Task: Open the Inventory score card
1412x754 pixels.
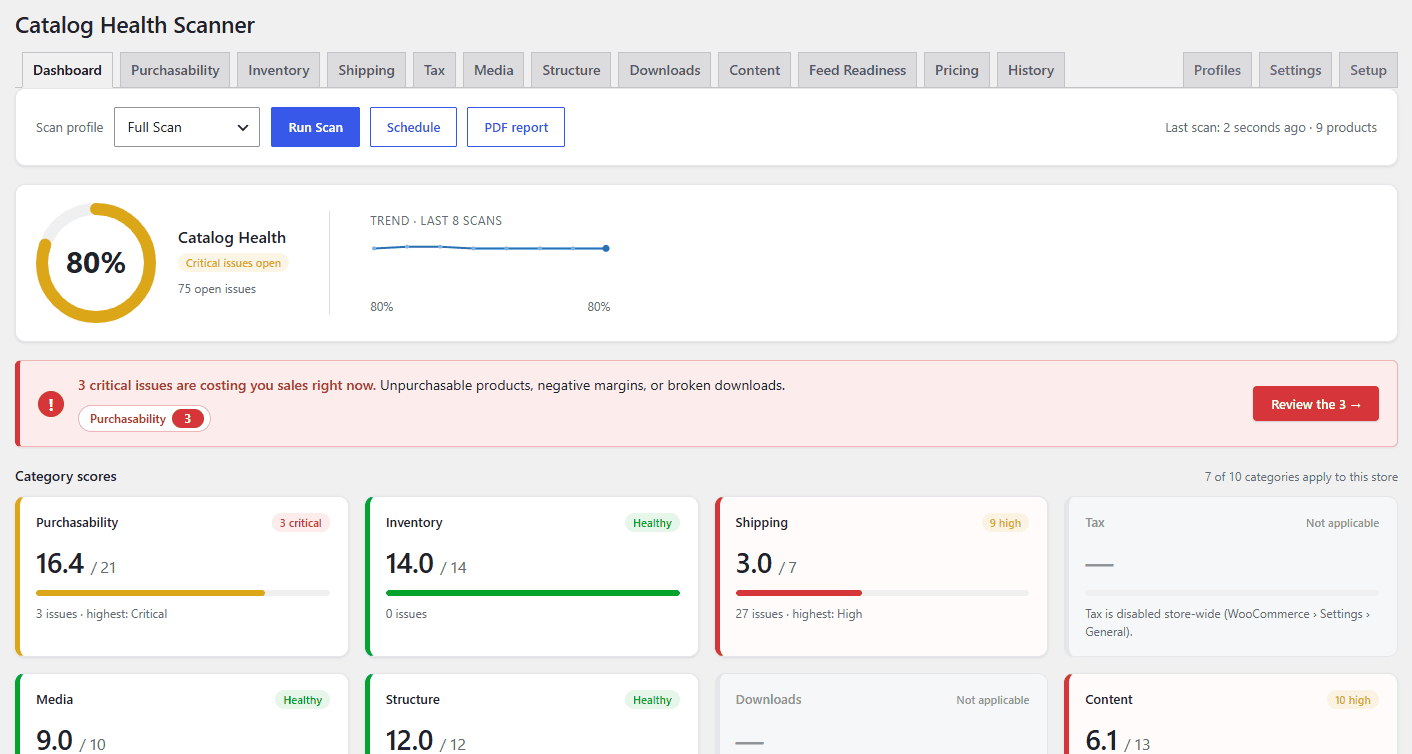Action: click(532, 576)
